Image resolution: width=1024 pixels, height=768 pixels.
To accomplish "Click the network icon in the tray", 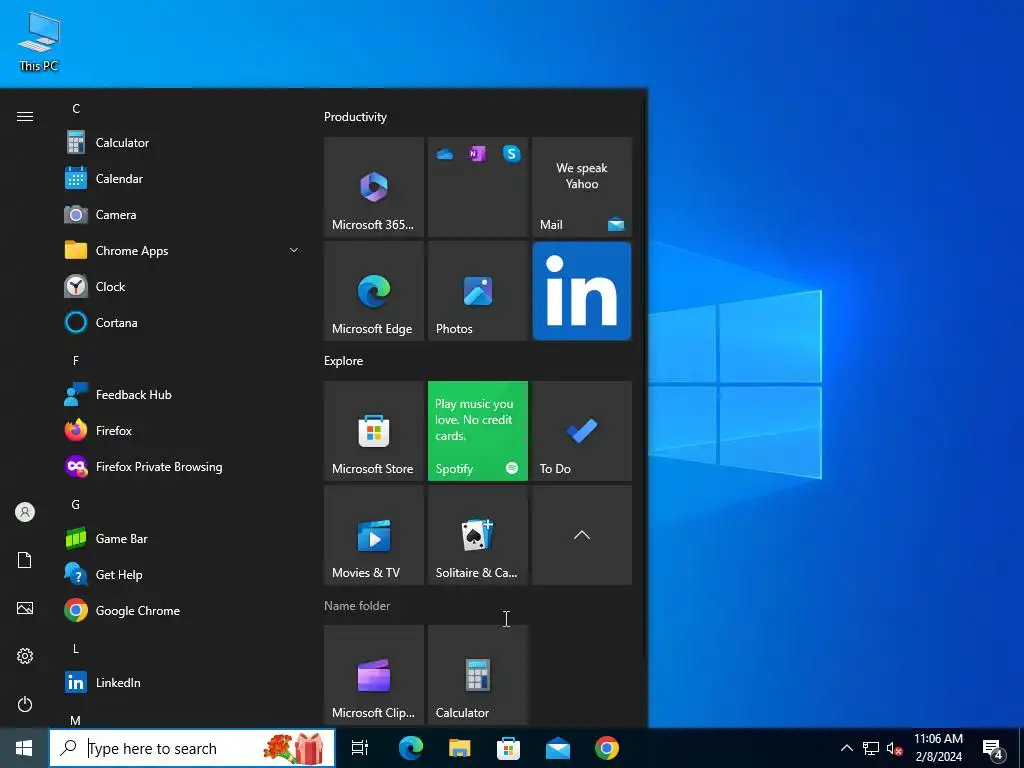I will (x=871, y=748).
